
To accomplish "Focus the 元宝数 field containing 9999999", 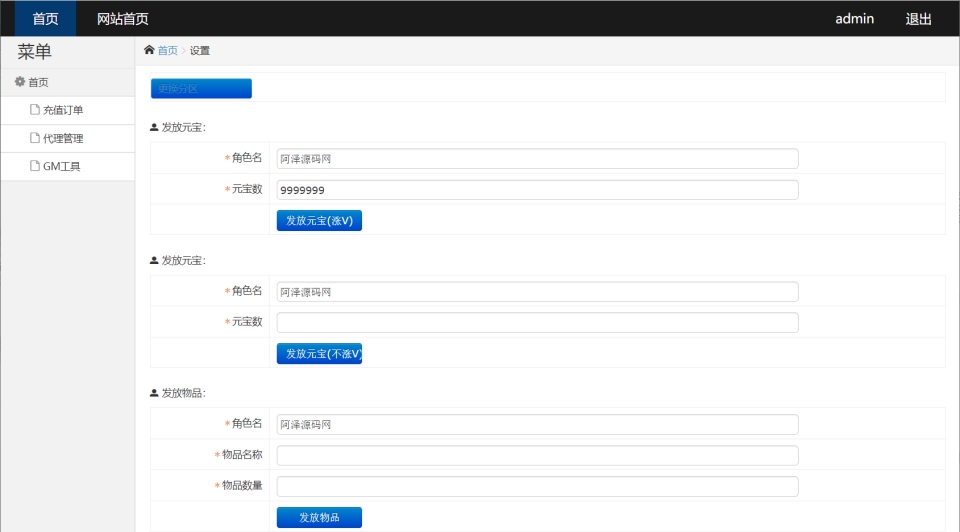I will (x=537, y=190).
